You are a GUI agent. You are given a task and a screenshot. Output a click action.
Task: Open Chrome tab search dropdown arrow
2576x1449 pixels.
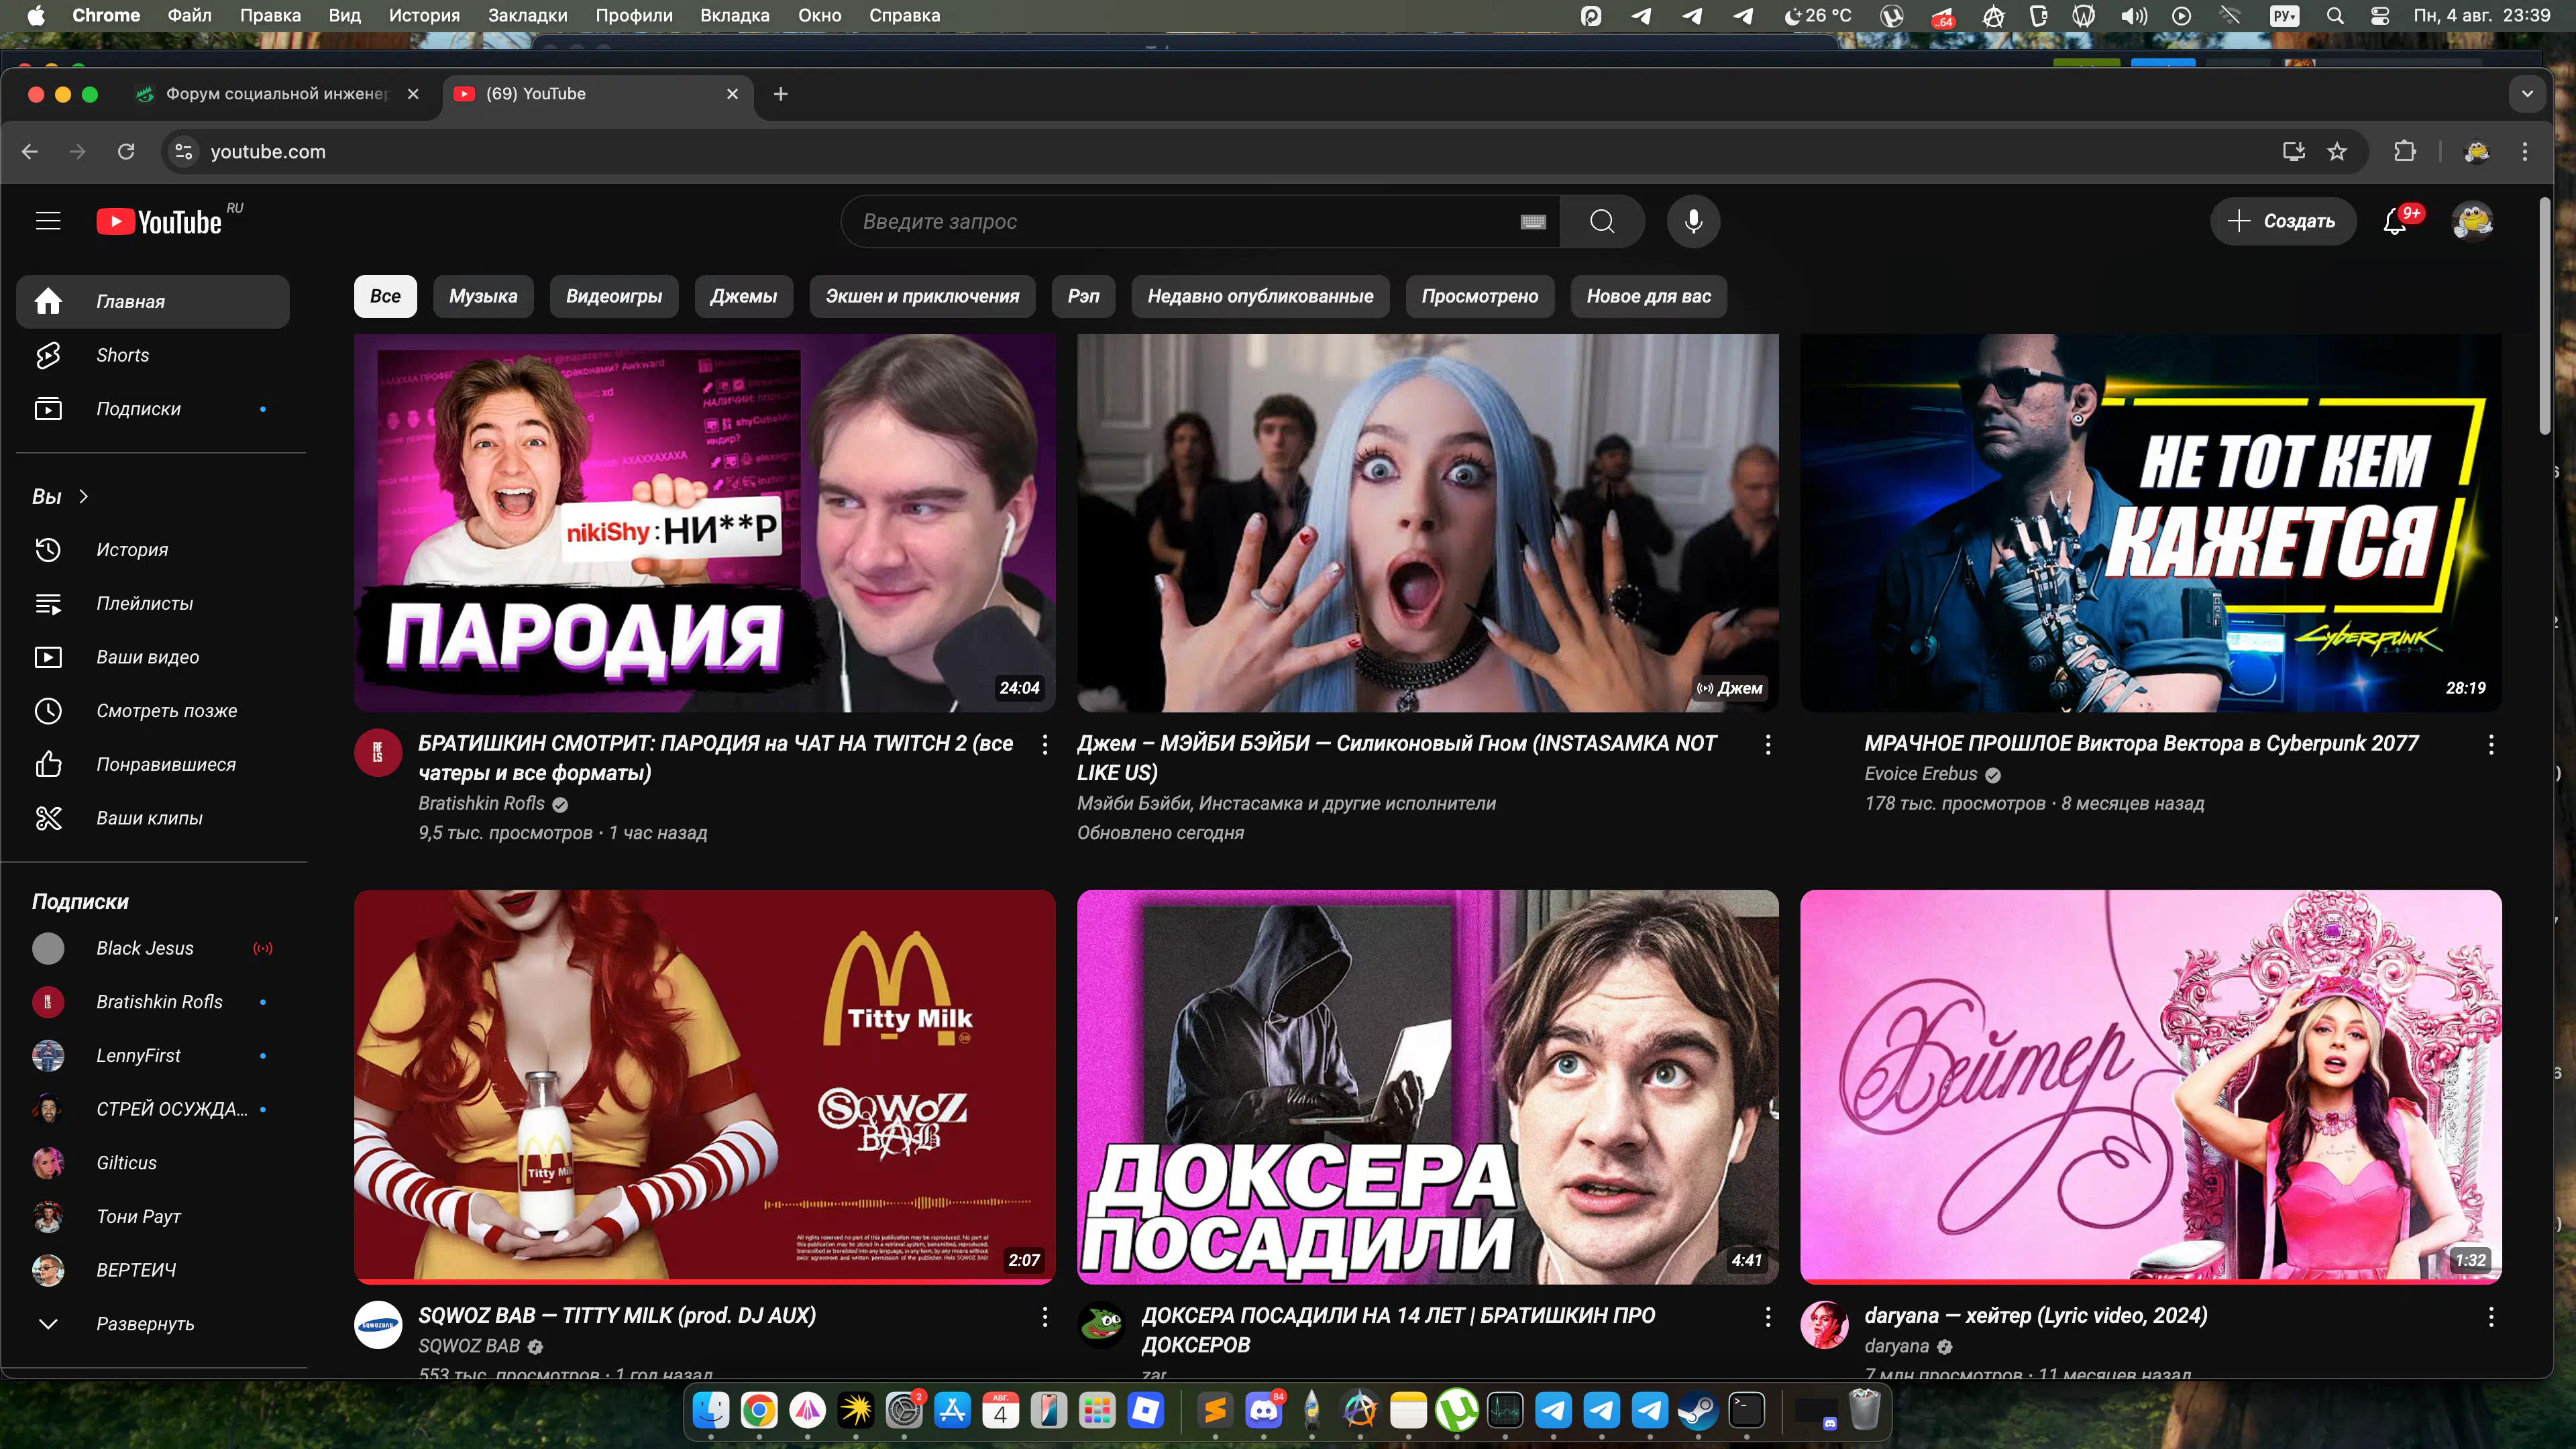tap(2527, 94)
